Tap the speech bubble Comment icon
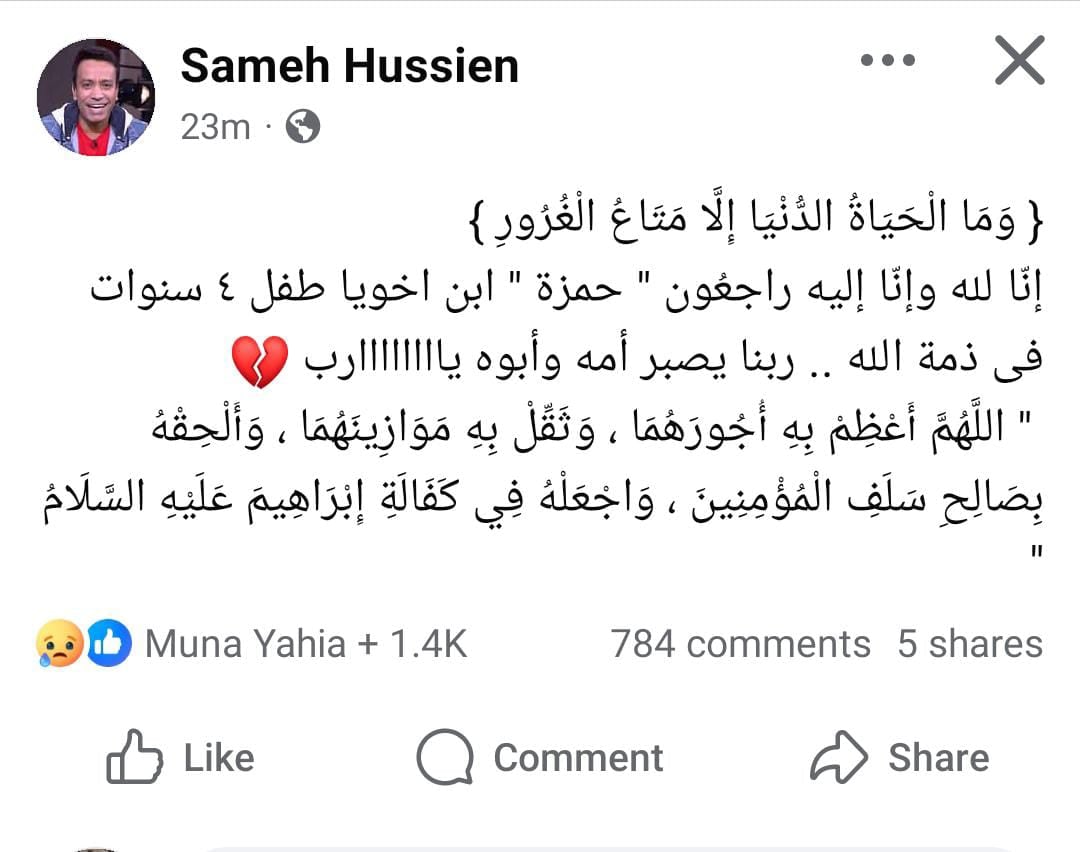Viewport: 1080px width, 852px height. coord(444,758)
